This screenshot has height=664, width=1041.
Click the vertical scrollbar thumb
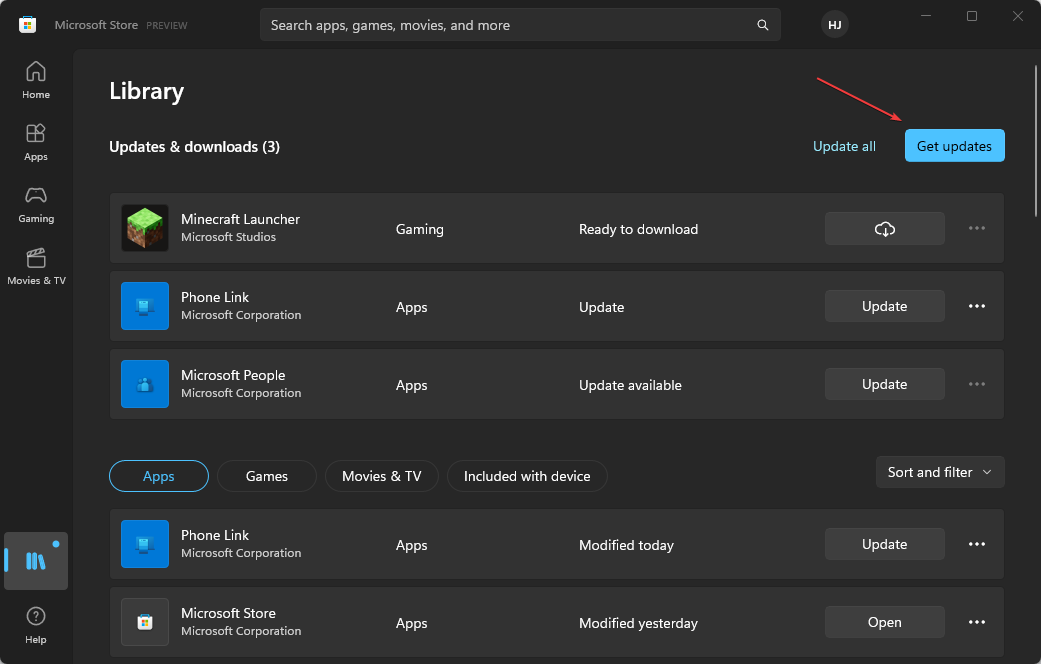[1036, 141]
